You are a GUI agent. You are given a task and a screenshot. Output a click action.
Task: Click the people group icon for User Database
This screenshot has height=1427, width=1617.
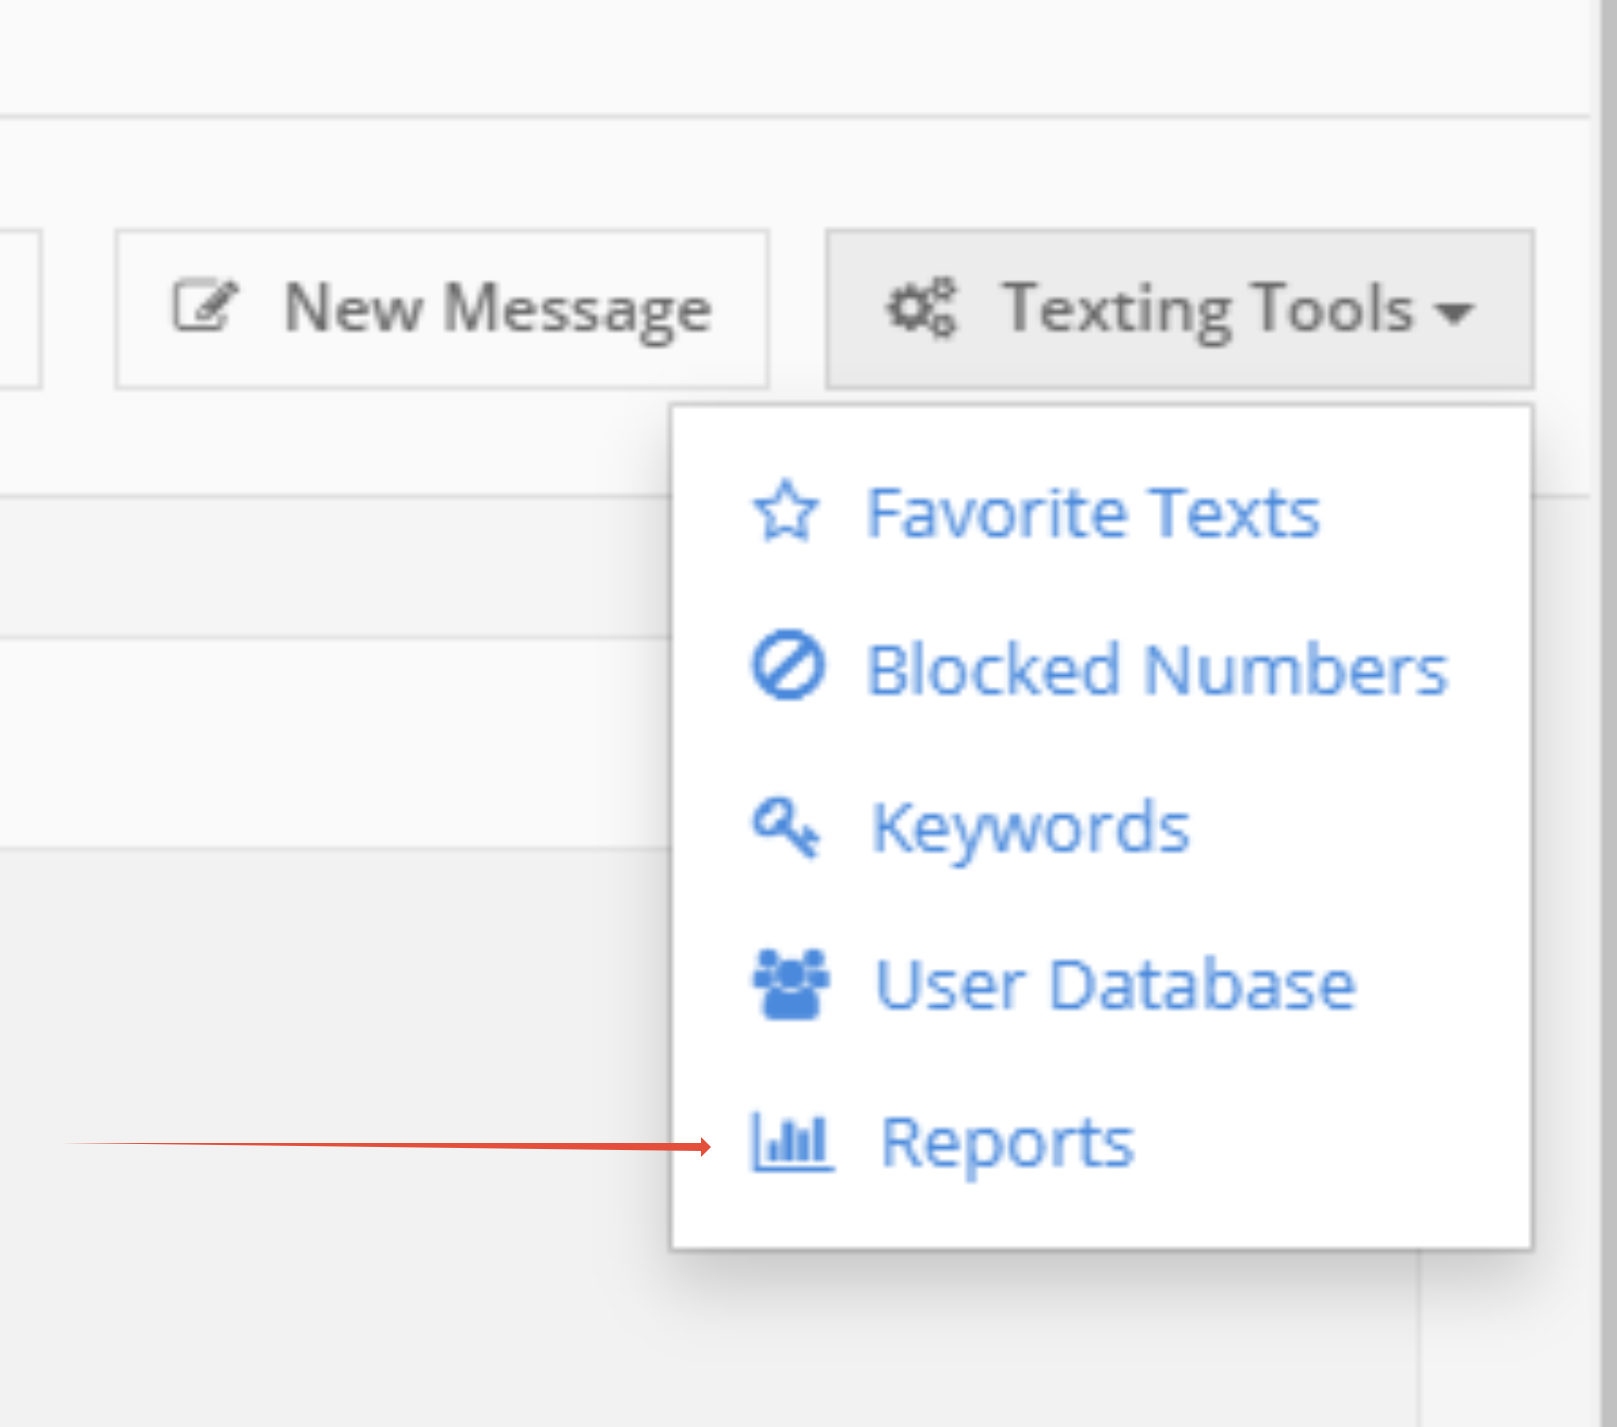tap(790, 984)
